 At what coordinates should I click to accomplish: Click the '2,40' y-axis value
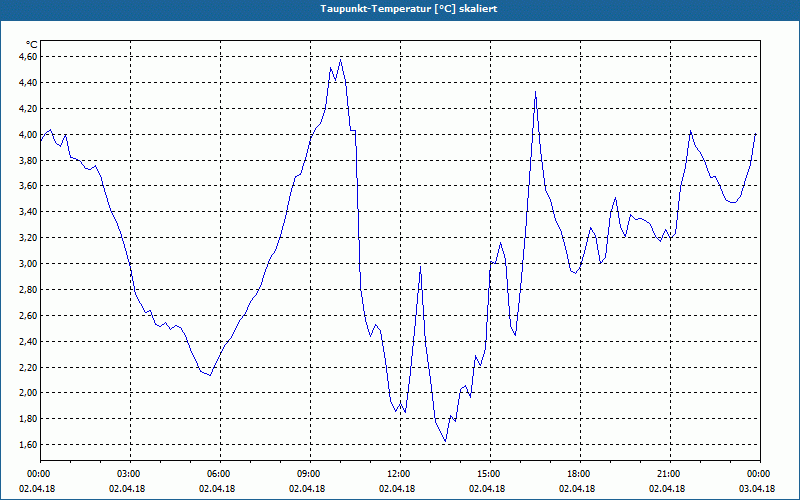coord(28,341)
